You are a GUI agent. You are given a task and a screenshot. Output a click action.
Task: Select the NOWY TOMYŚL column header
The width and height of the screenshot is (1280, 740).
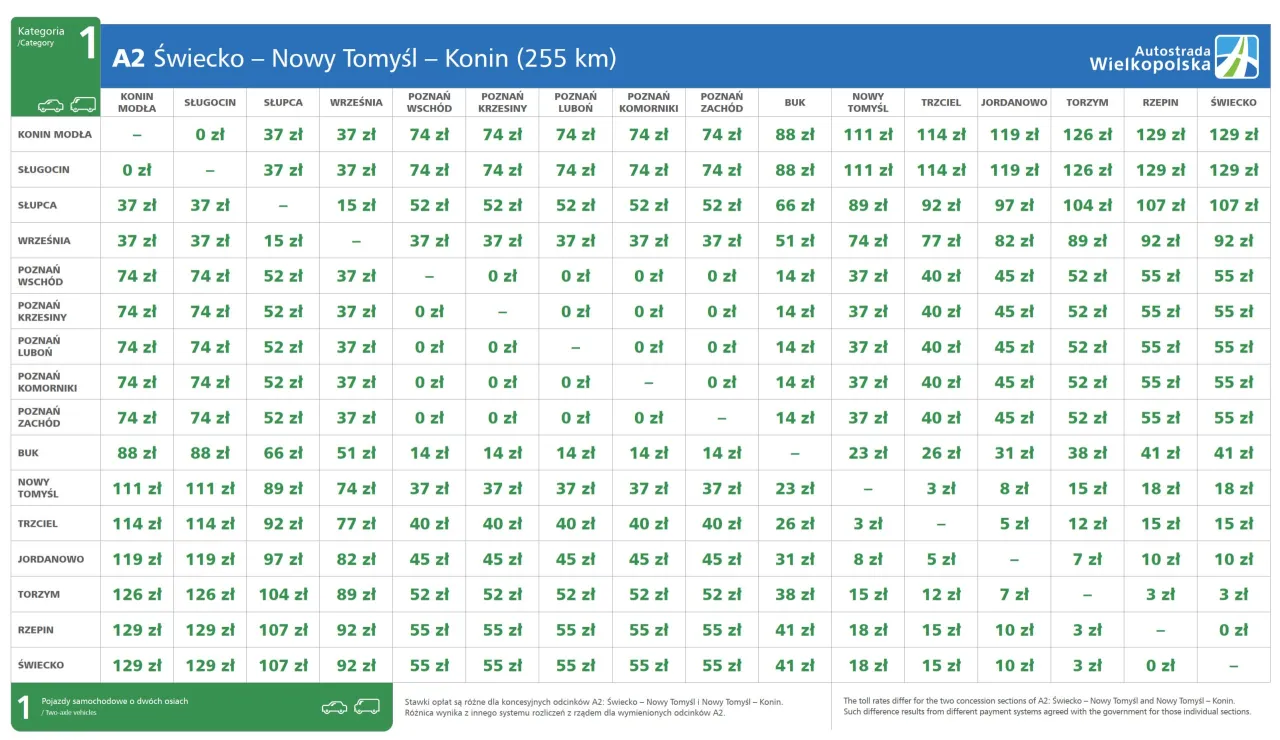[867, 102]
